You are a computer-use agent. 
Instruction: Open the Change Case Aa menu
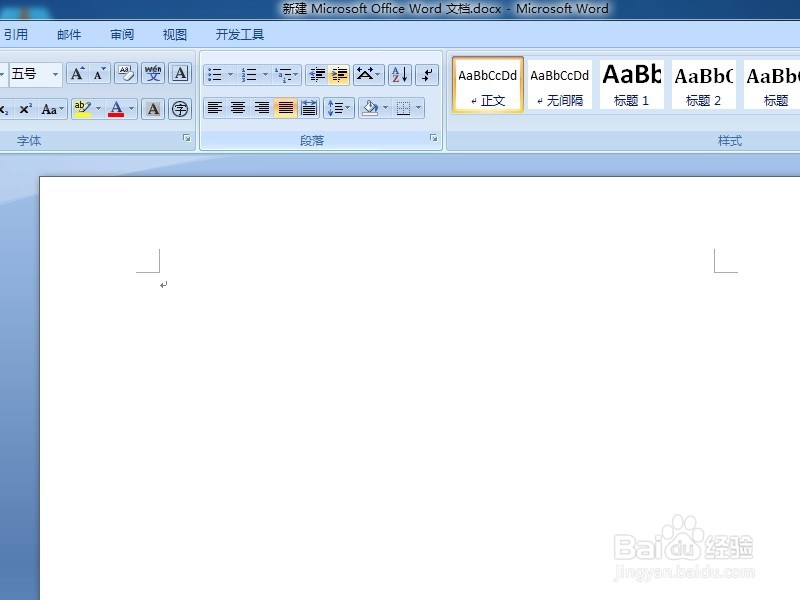coord(53,109)
